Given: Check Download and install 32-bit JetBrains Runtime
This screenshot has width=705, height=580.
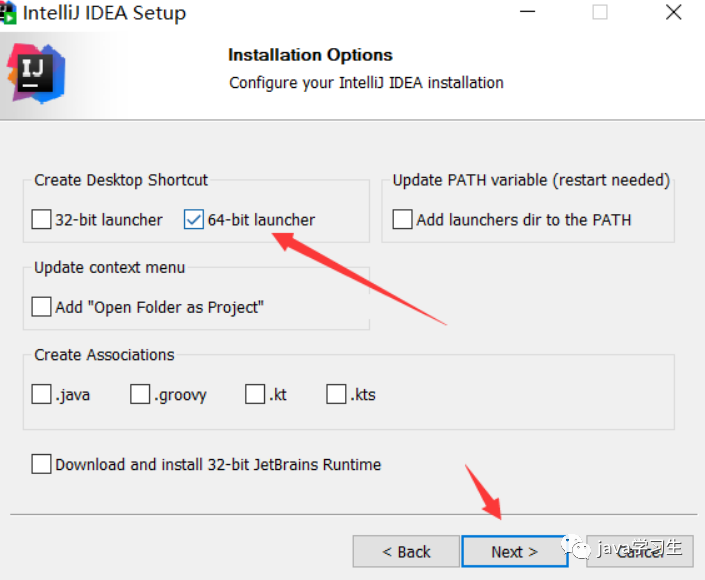Looking at the screenshot, I should click(41, 464).
